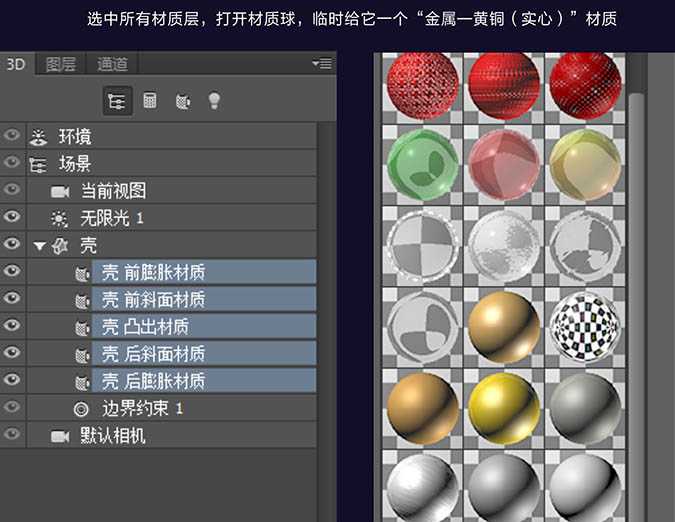Toggle visibility of 默认相机
Image resolution: width=675 pixels, height=522 pixels.
click(x=12, y=433)
